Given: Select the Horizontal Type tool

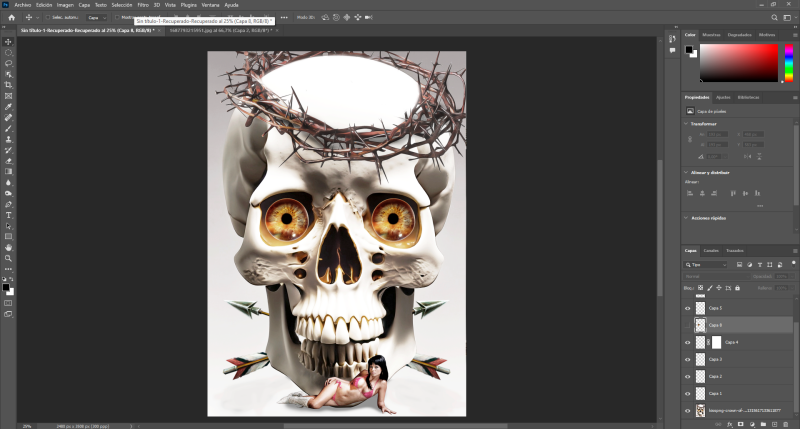Looking at the screenshot, I should click(x=8, y=214).
